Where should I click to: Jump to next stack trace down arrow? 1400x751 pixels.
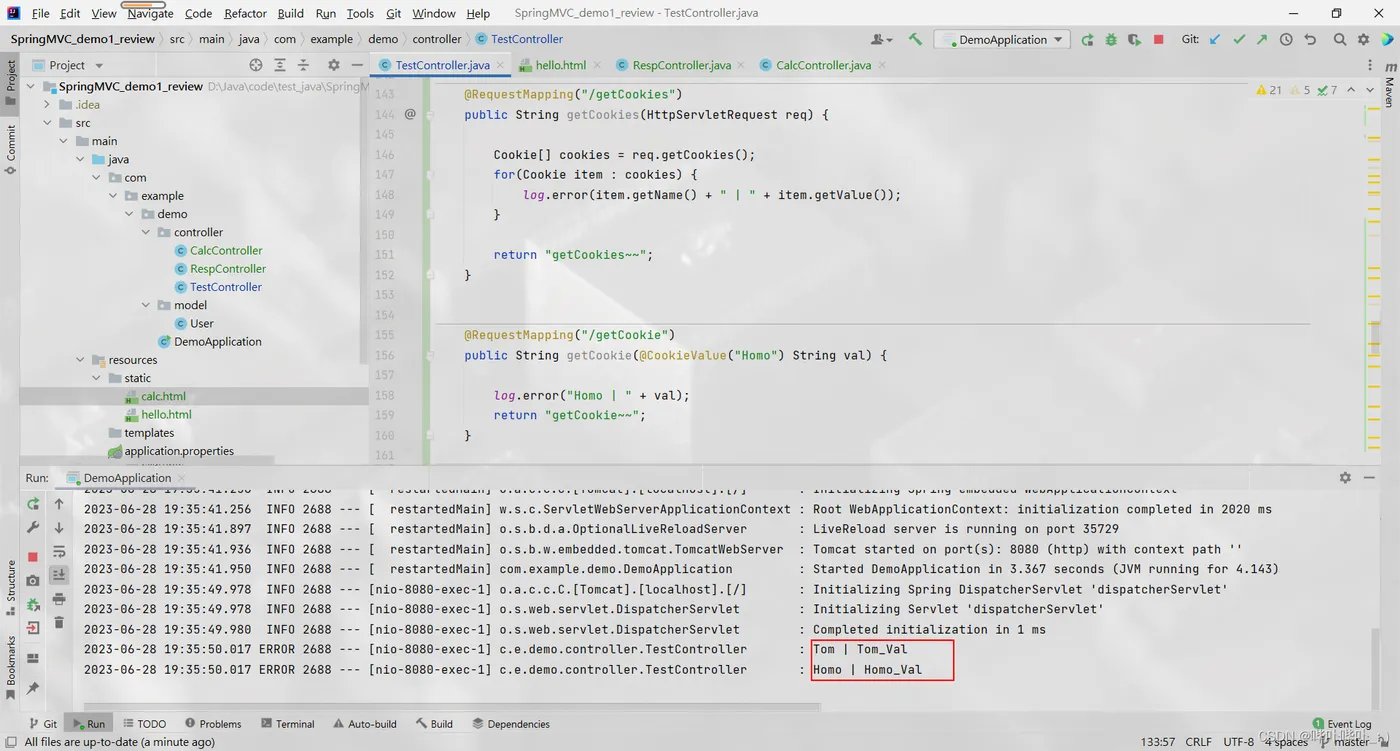pyautogui.click(x=59, y=527)
